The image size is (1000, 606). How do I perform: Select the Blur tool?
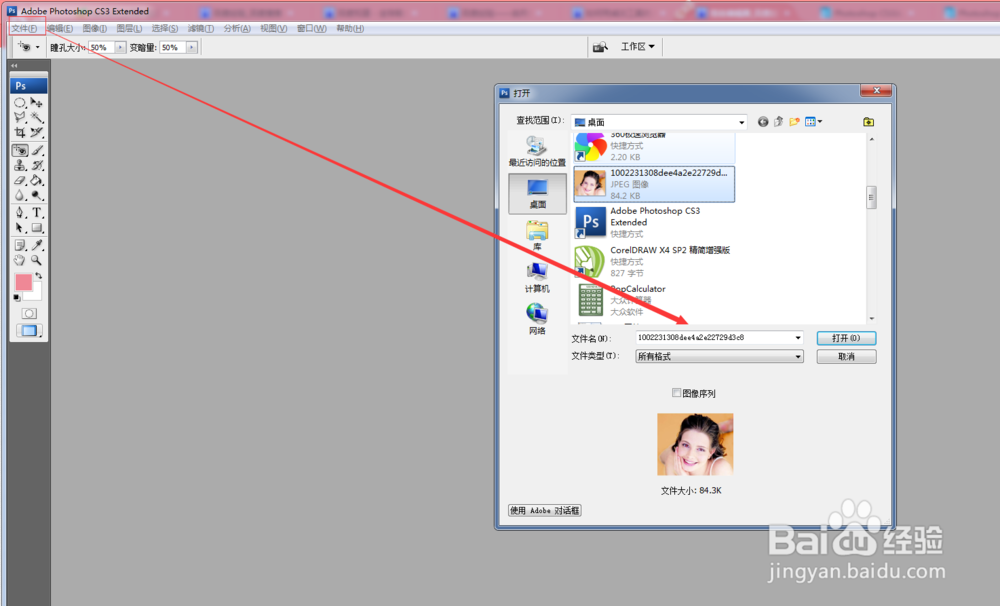20,195
